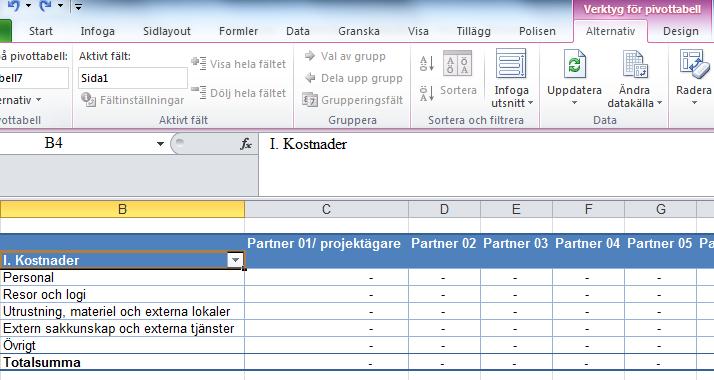This screenshot has width=714, height=380.
Task: Click the Ändra datakälla icon
Action: (635, 64)
